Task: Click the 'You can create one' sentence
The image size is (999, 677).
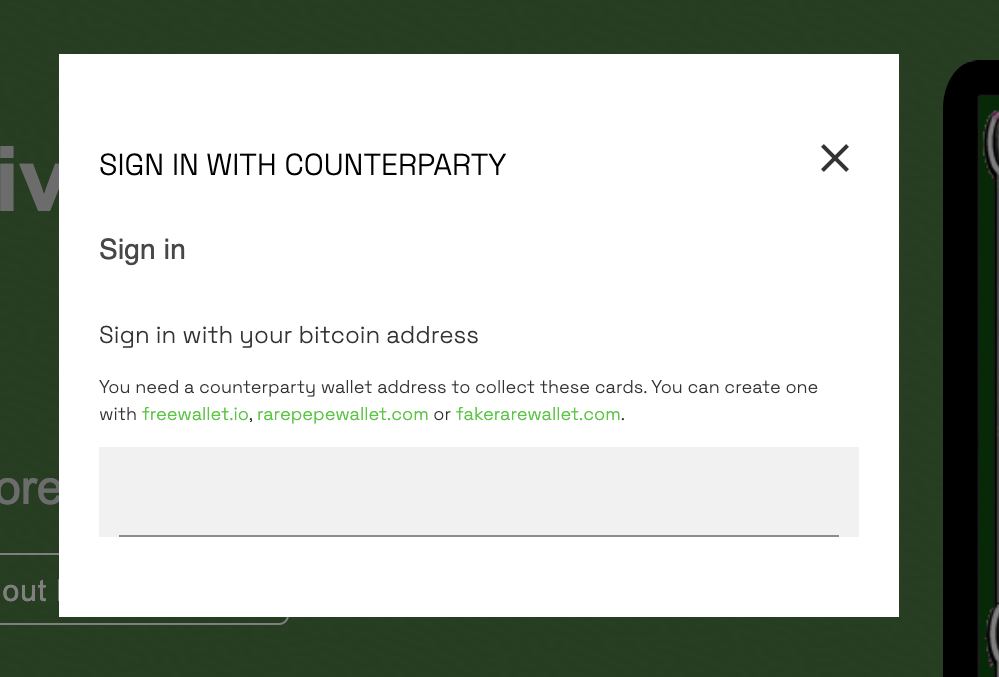Action: coord(735,387)
